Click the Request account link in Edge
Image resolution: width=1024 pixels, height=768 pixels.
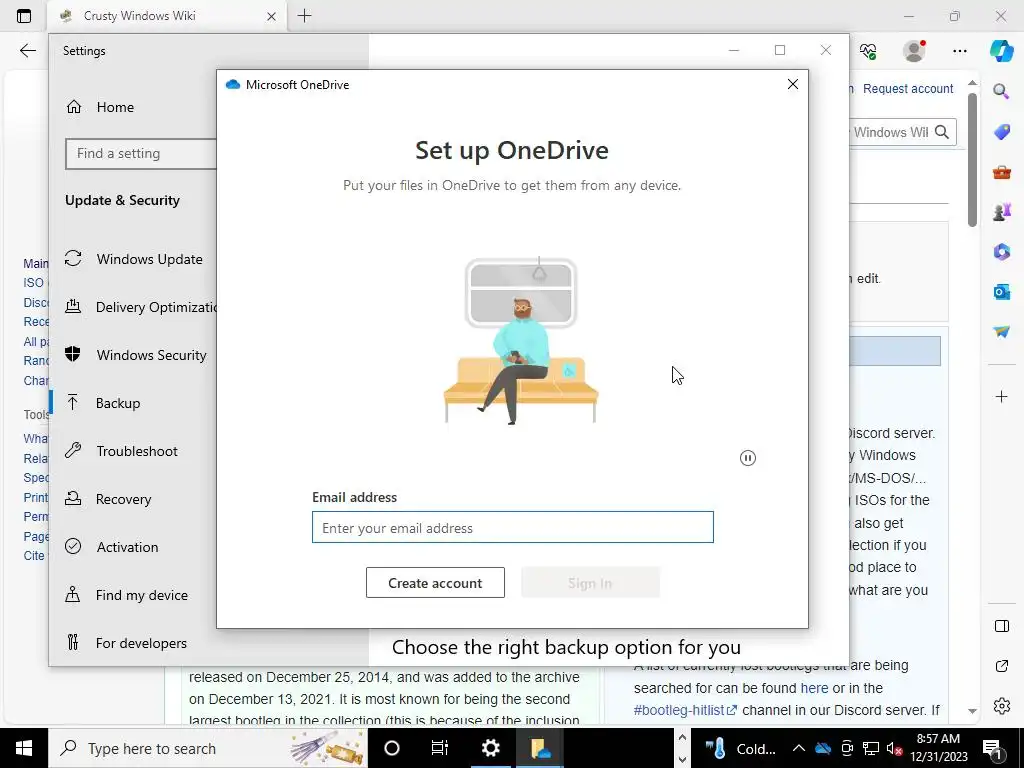point(908,89)
